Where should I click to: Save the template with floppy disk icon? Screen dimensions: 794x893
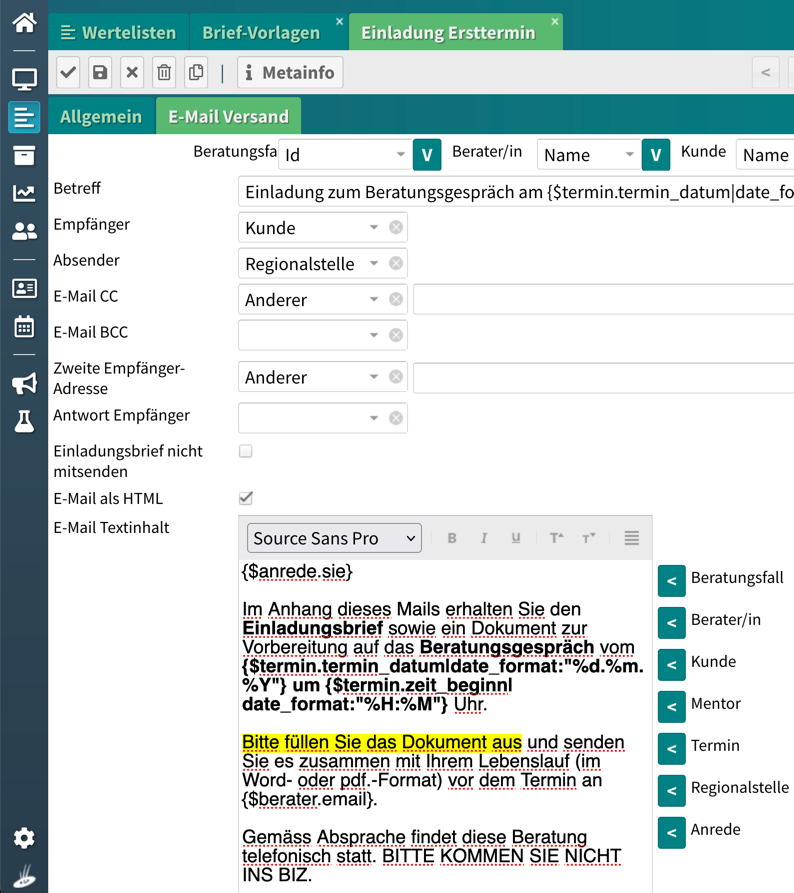tap(100, 73)
